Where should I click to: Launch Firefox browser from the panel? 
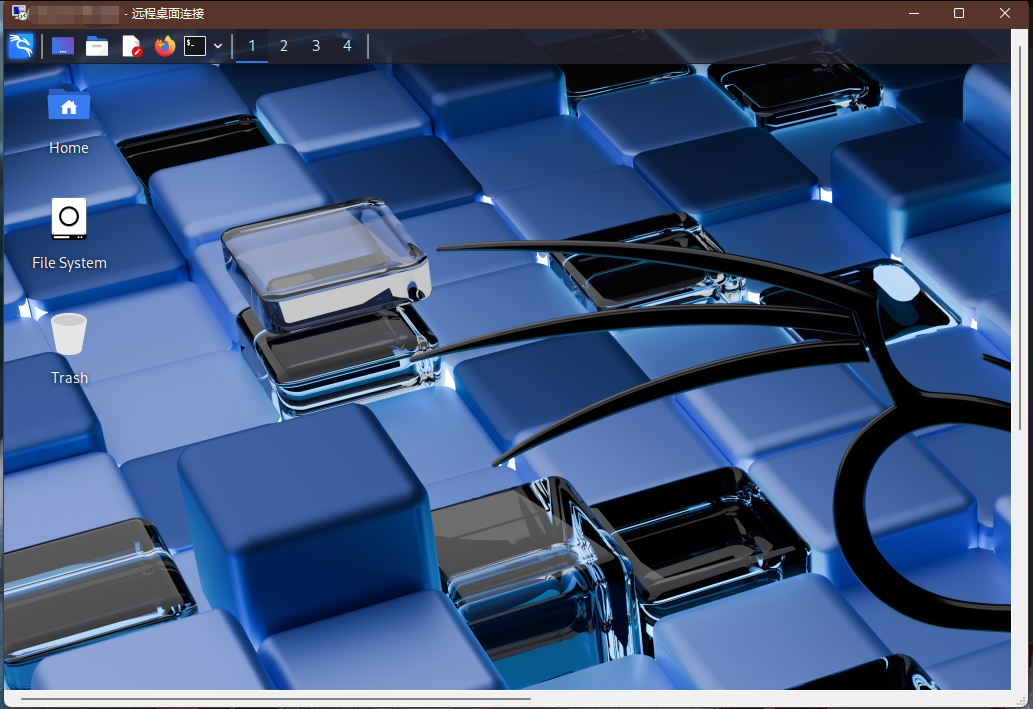(165, 46)
